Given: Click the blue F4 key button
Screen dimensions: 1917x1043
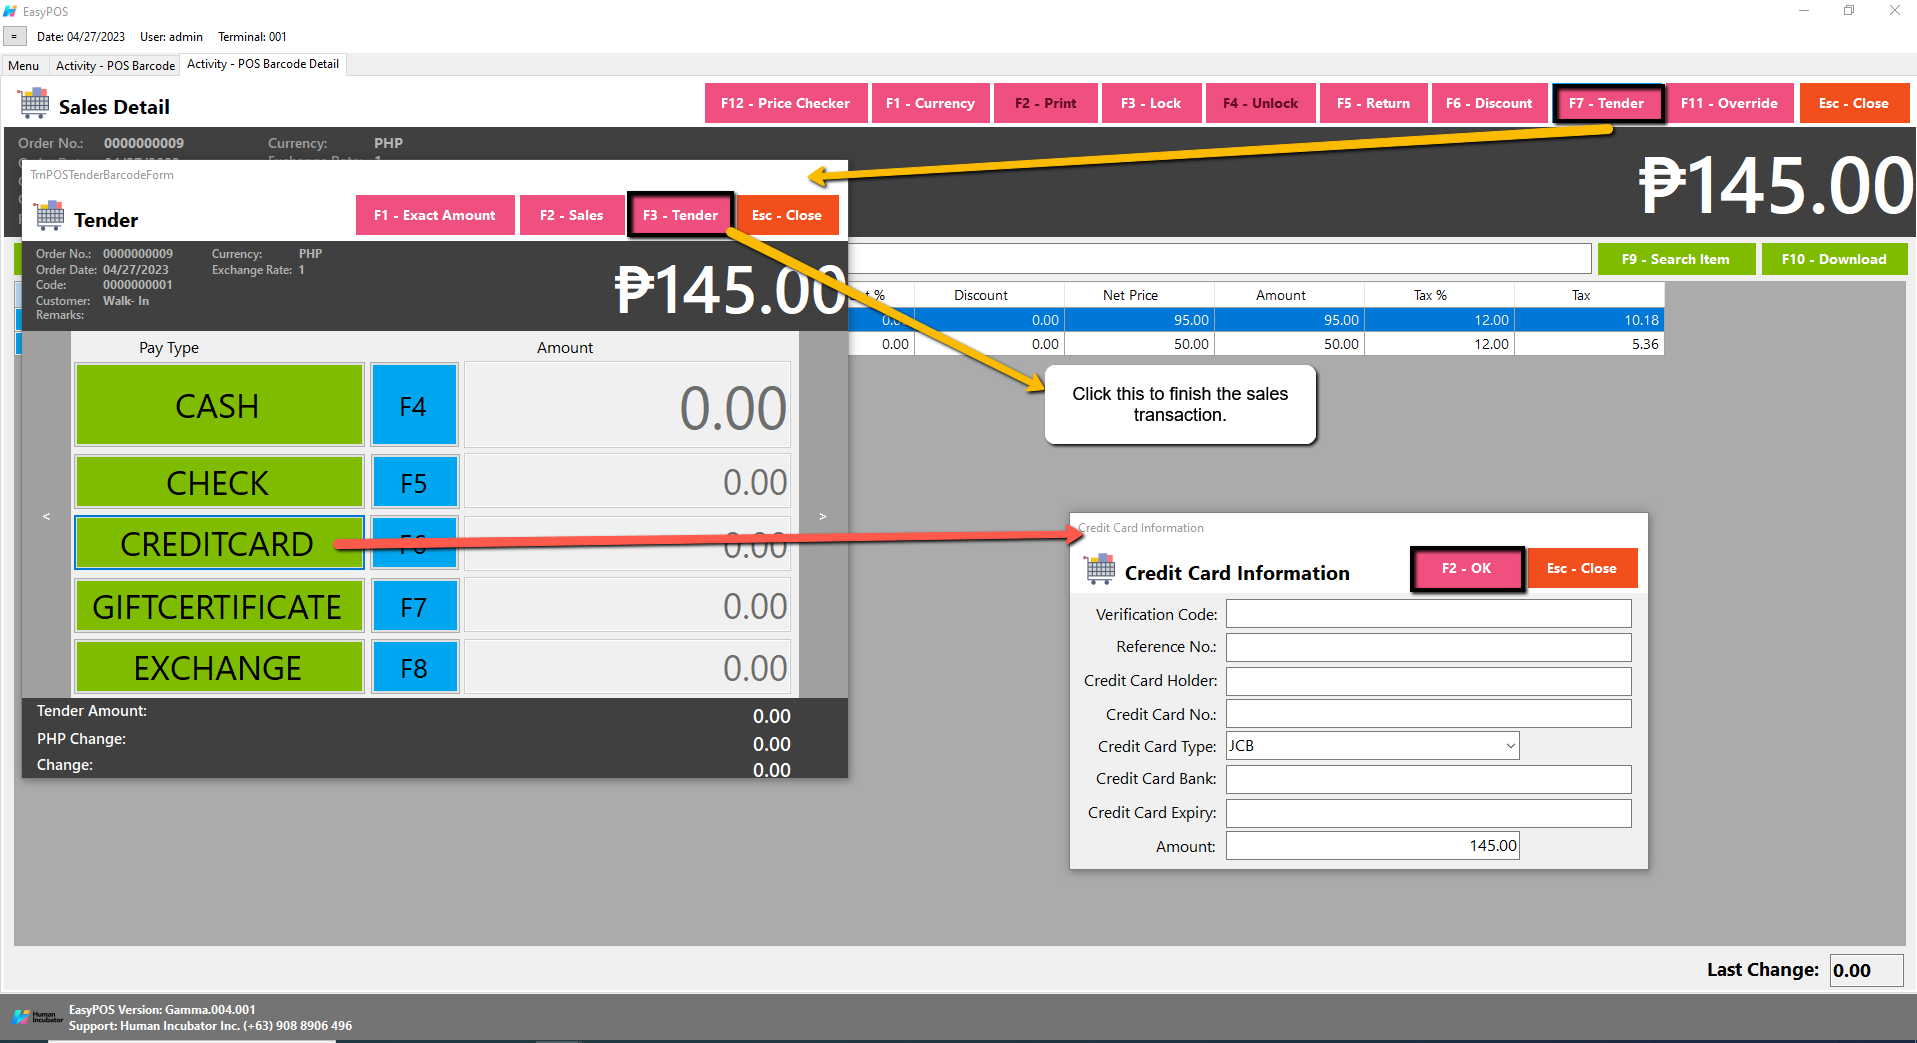Looking at the screenshot, I should click(414, 405).
